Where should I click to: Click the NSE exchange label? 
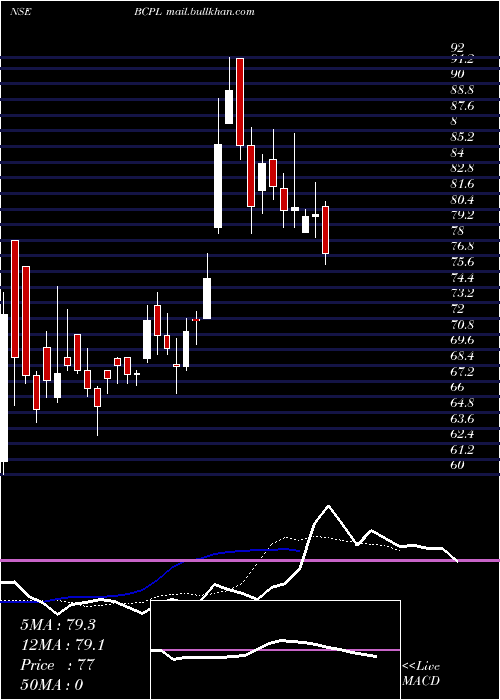point(21,12)
